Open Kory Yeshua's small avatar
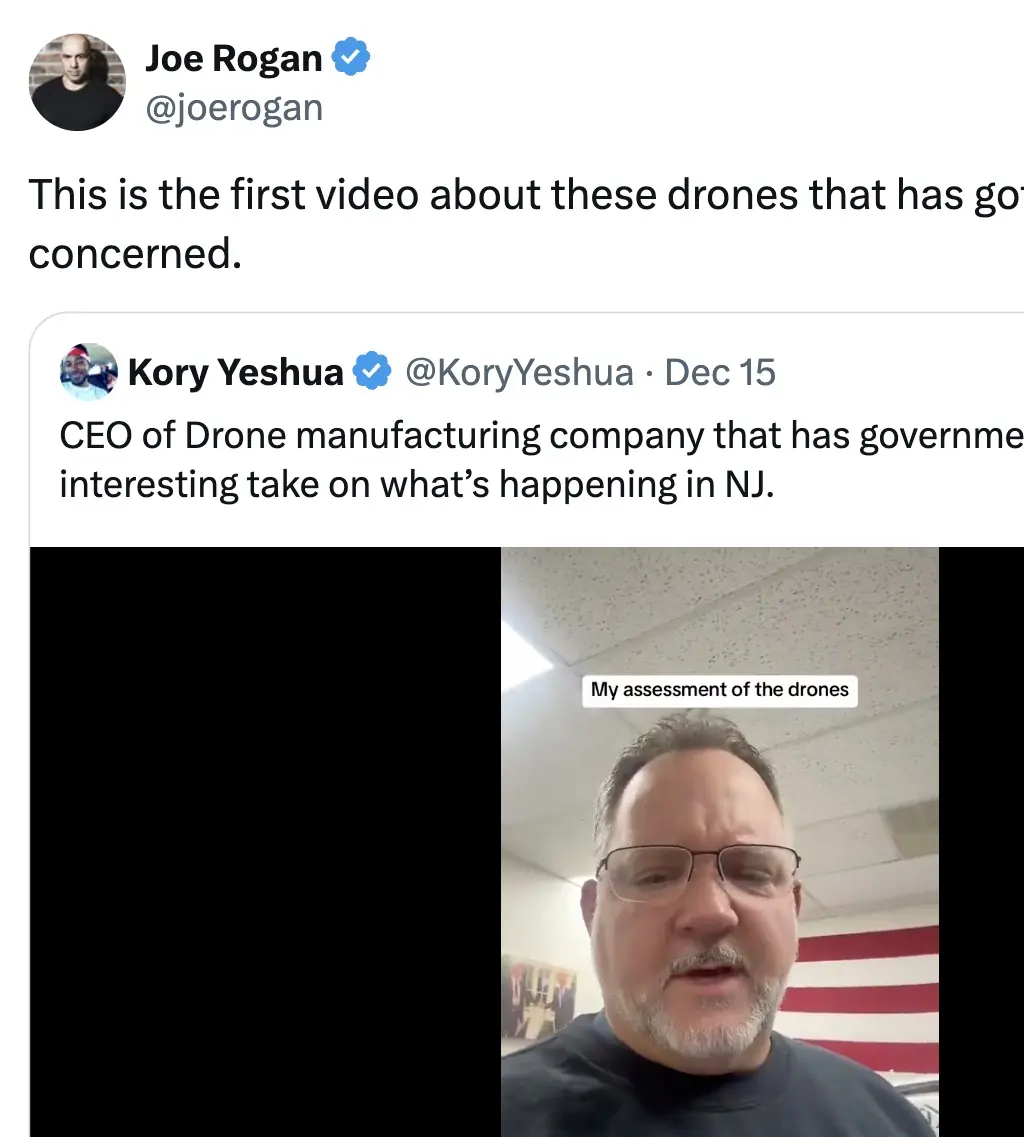Viewport: 1024px width, 1137px height. pos(89,372)
